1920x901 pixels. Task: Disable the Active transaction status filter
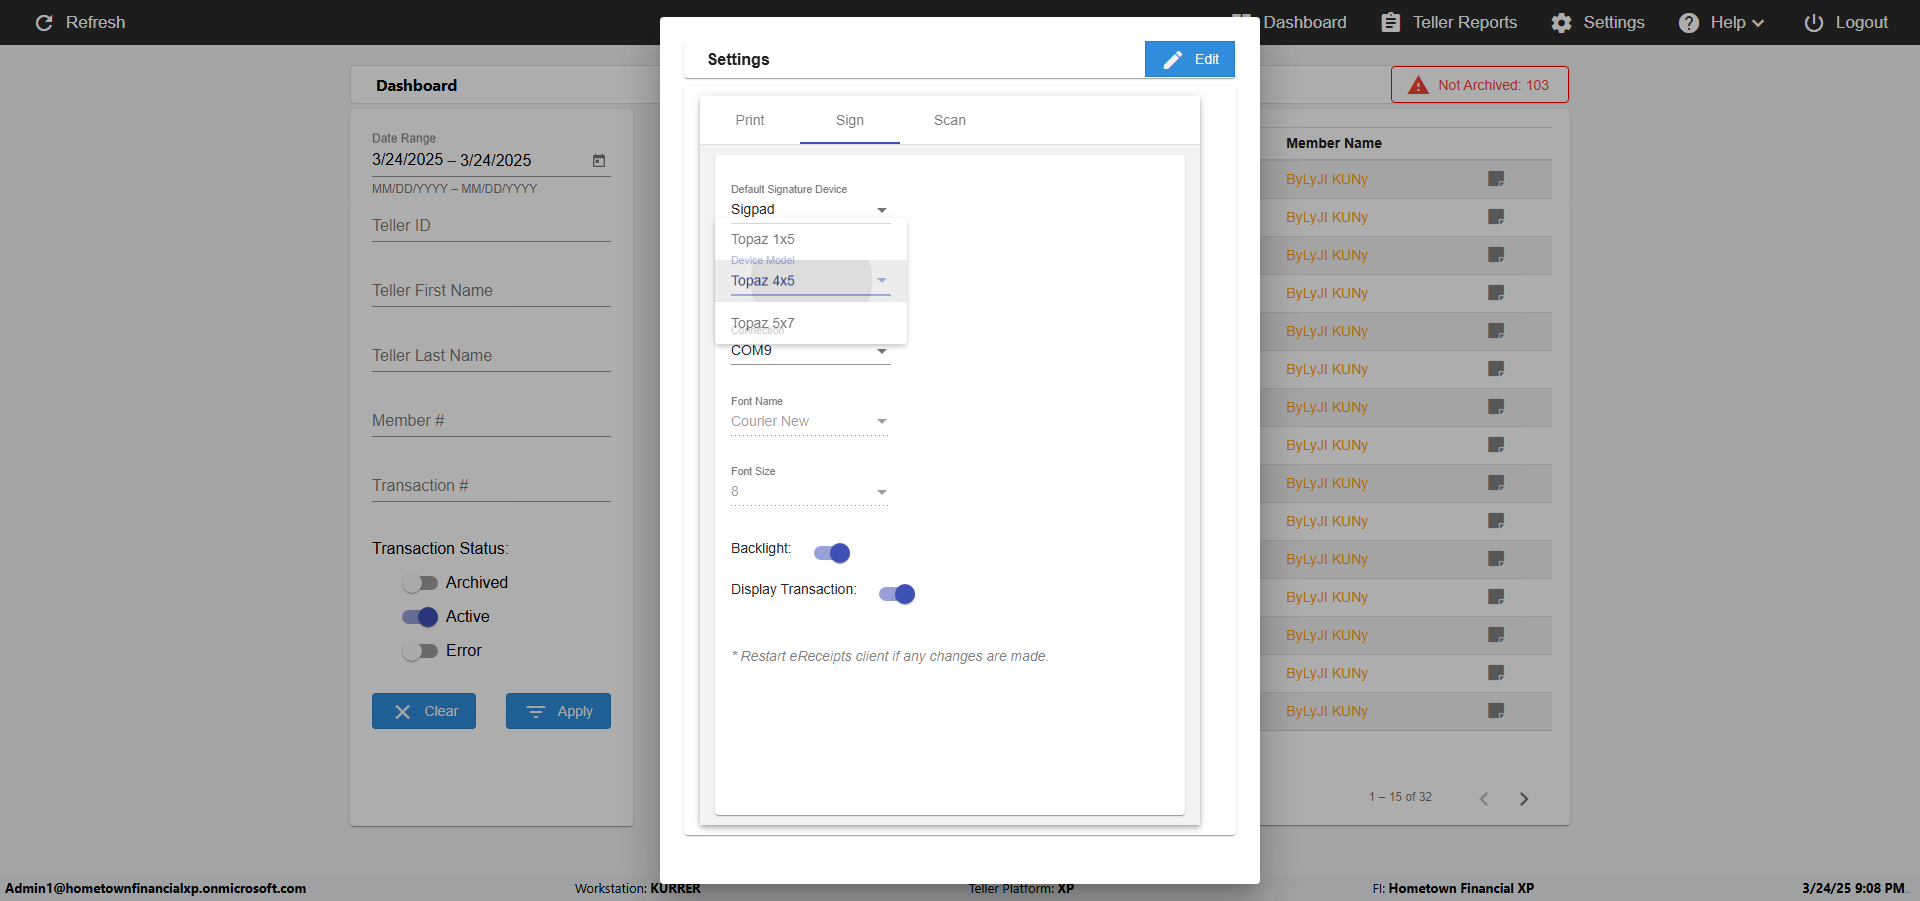(x=420, y=617)
